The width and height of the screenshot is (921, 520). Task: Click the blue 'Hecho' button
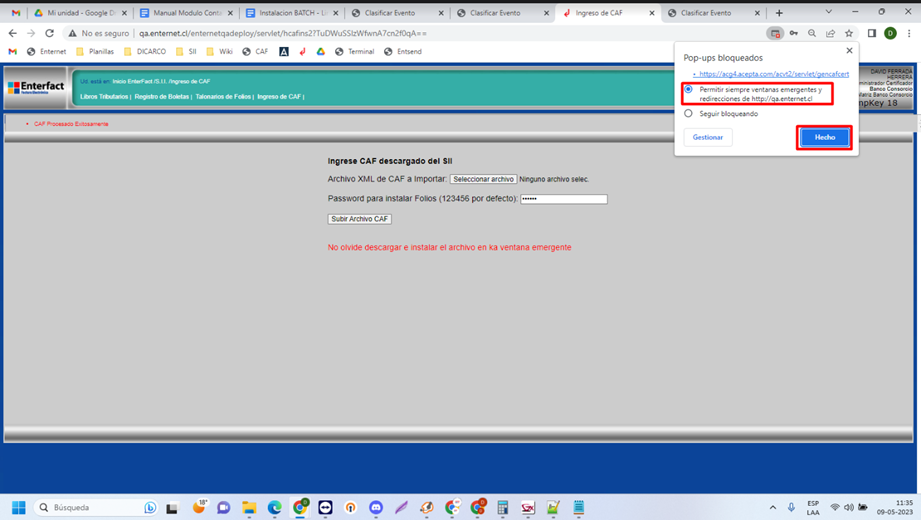[824, 137]
